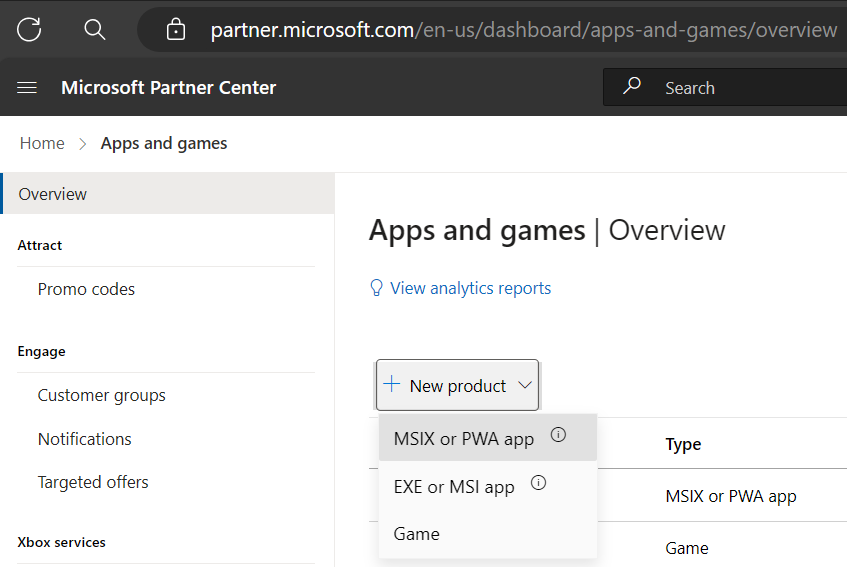
Task: Open the View analytics reports link
Action: pos(470,288)
